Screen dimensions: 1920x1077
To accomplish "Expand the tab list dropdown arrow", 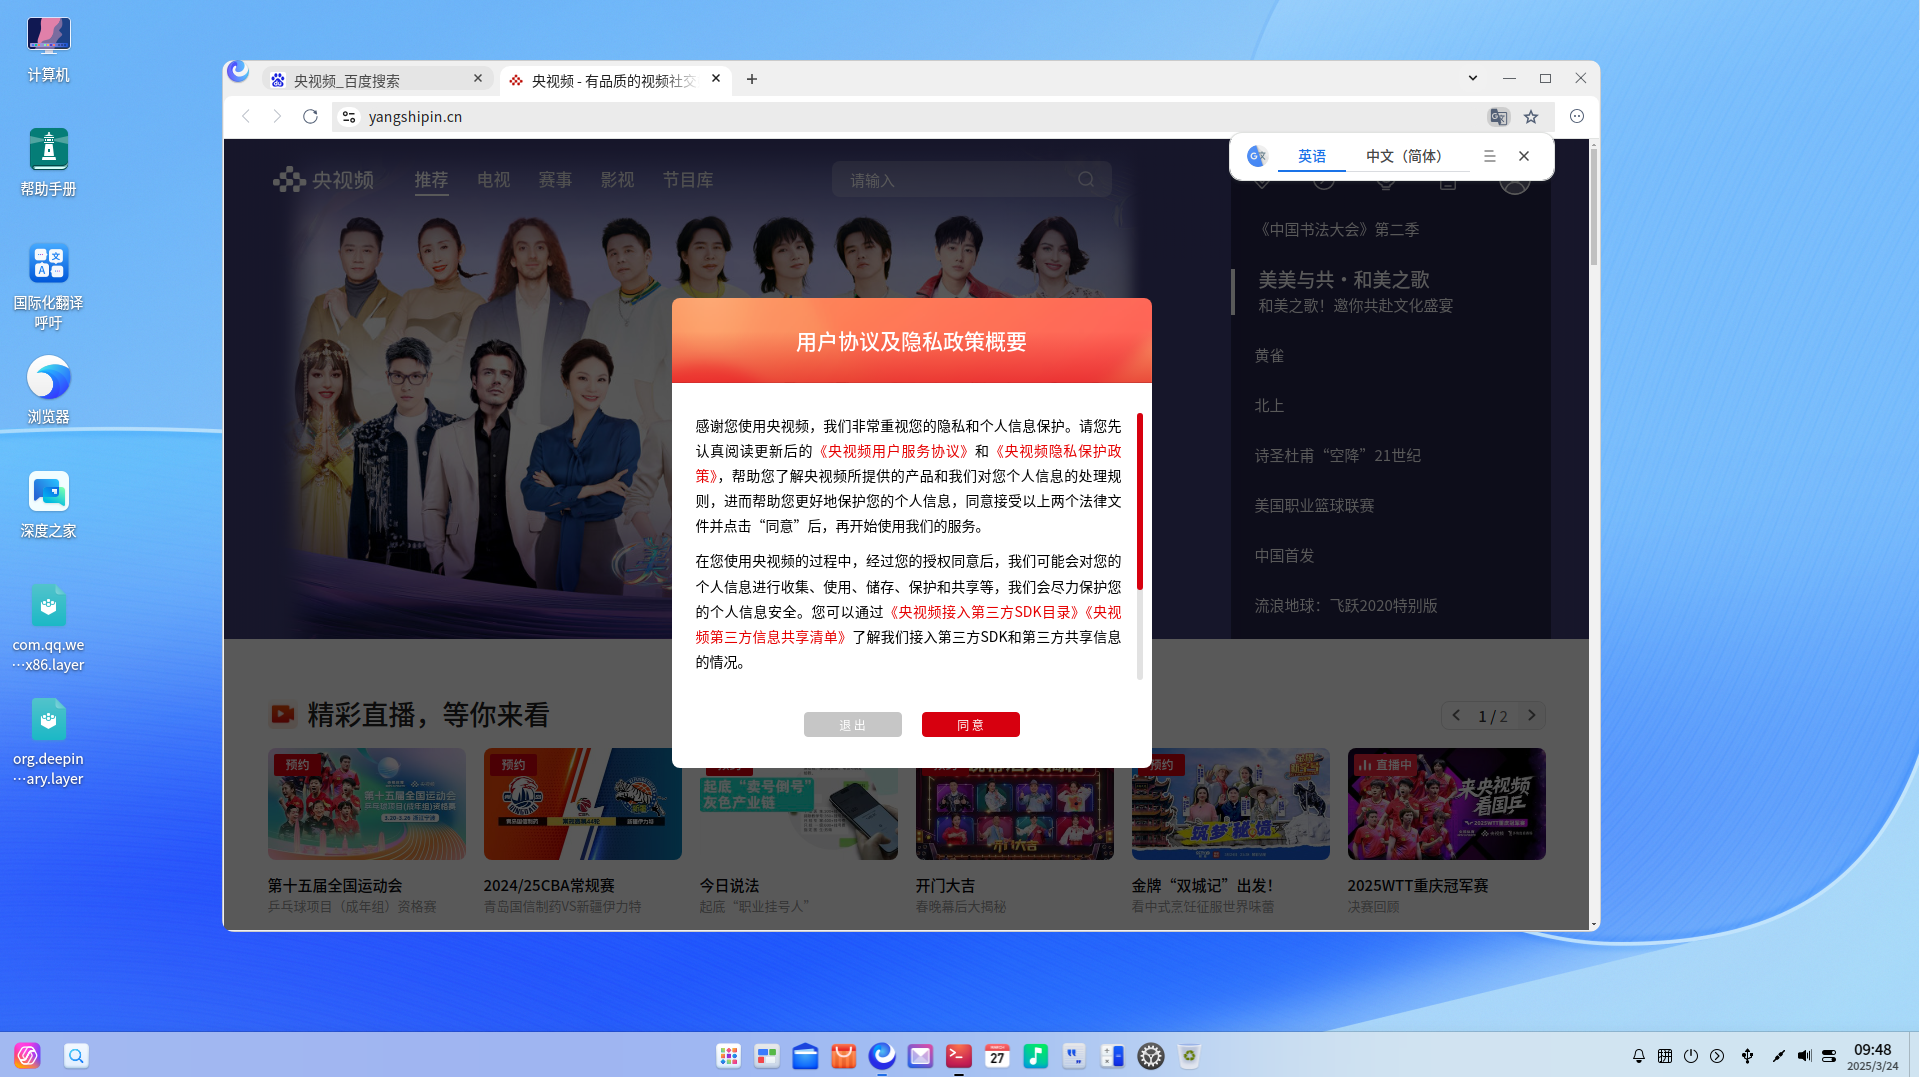I will [1472, 79].
